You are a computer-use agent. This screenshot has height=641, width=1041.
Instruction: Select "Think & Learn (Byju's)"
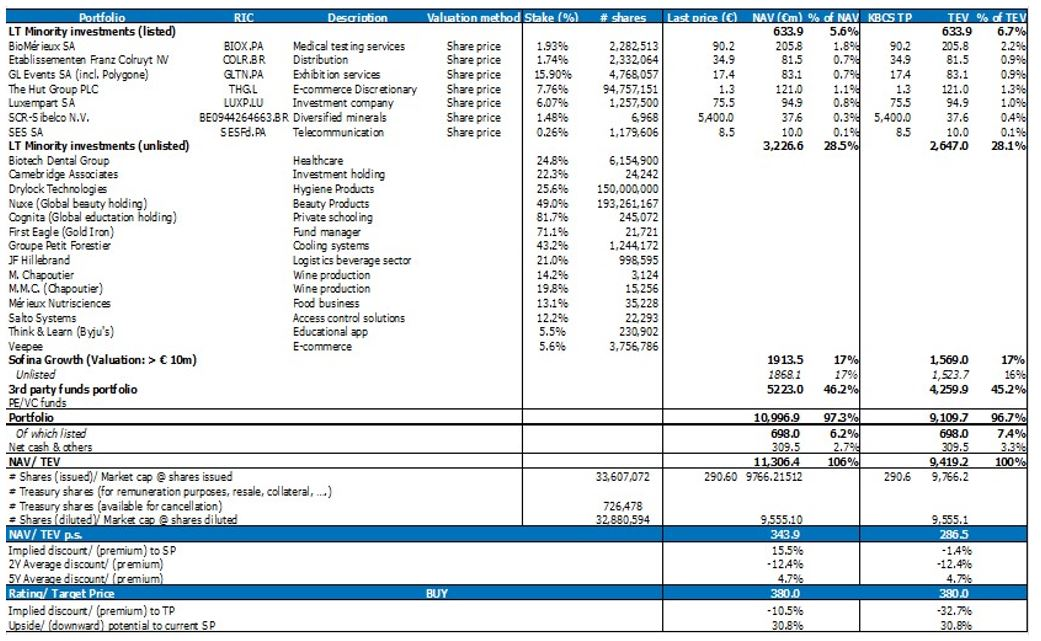61,332
